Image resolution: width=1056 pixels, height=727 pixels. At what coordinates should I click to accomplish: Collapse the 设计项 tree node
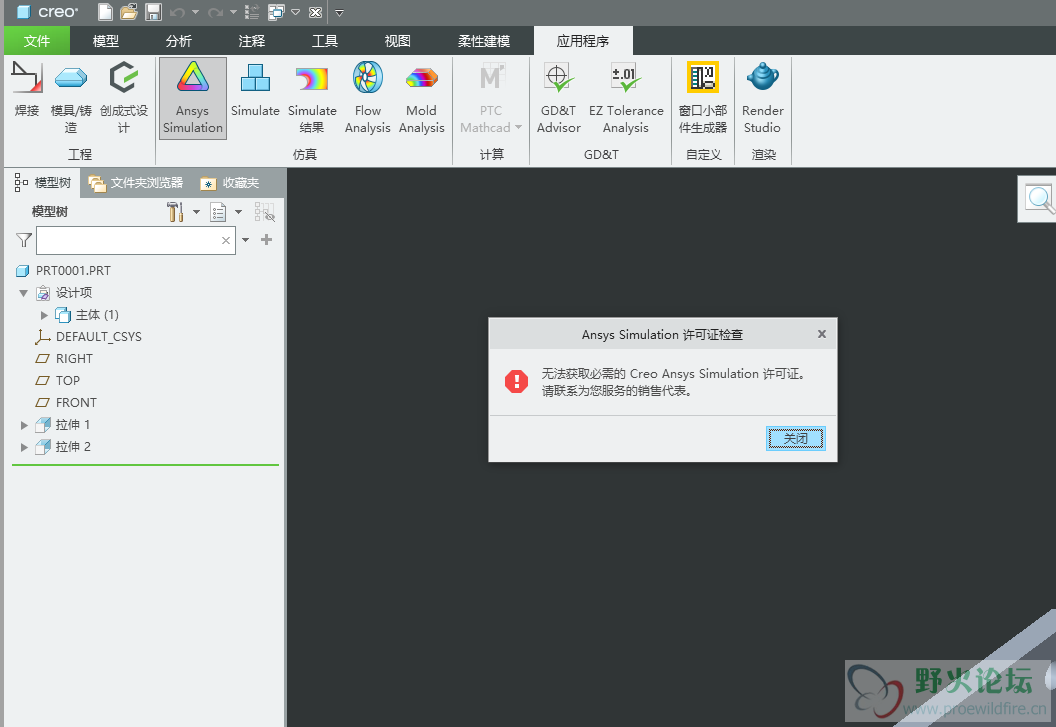click(24, 293)
